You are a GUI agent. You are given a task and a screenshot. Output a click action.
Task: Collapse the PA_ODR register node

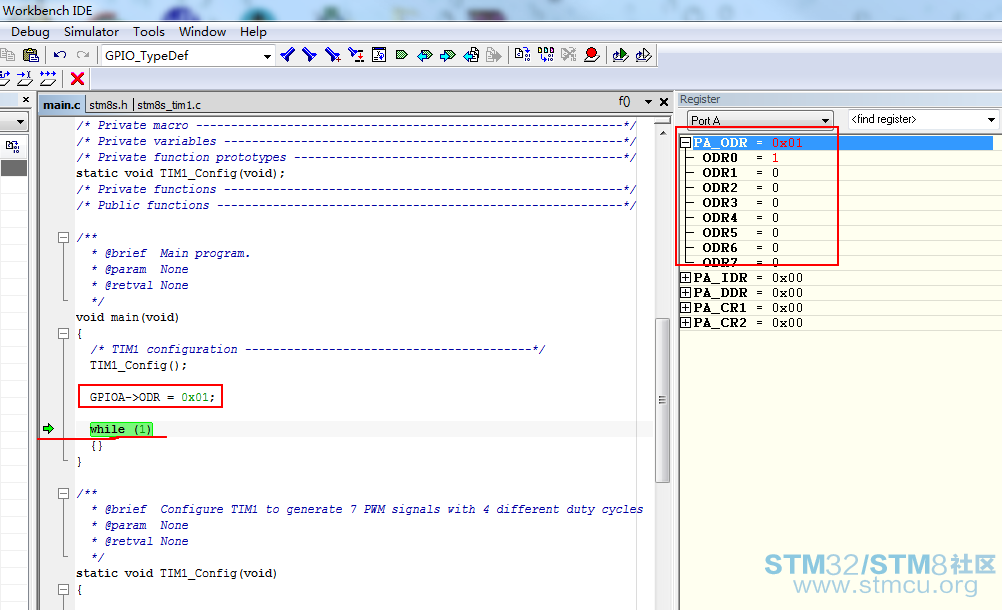click(685, 142)
